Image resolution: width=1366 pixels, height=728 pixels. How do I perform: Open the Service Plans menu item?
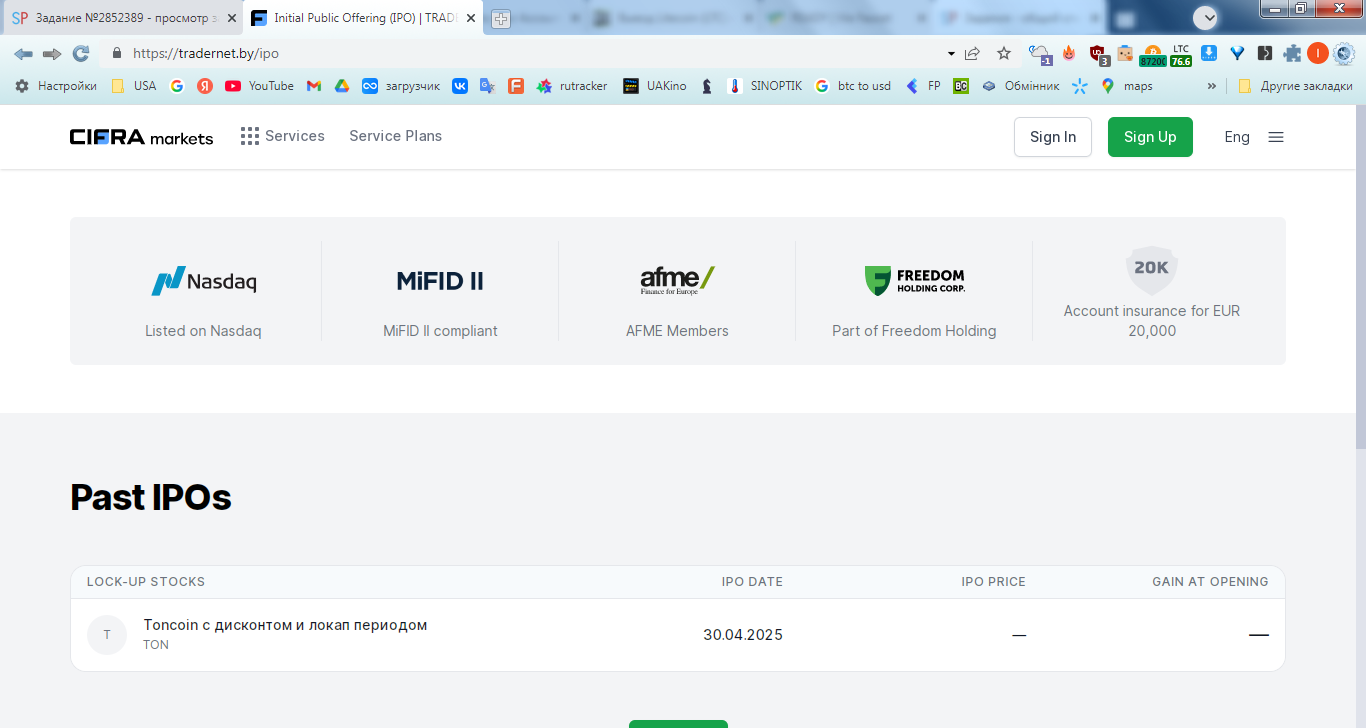click(x=395, y=136)
